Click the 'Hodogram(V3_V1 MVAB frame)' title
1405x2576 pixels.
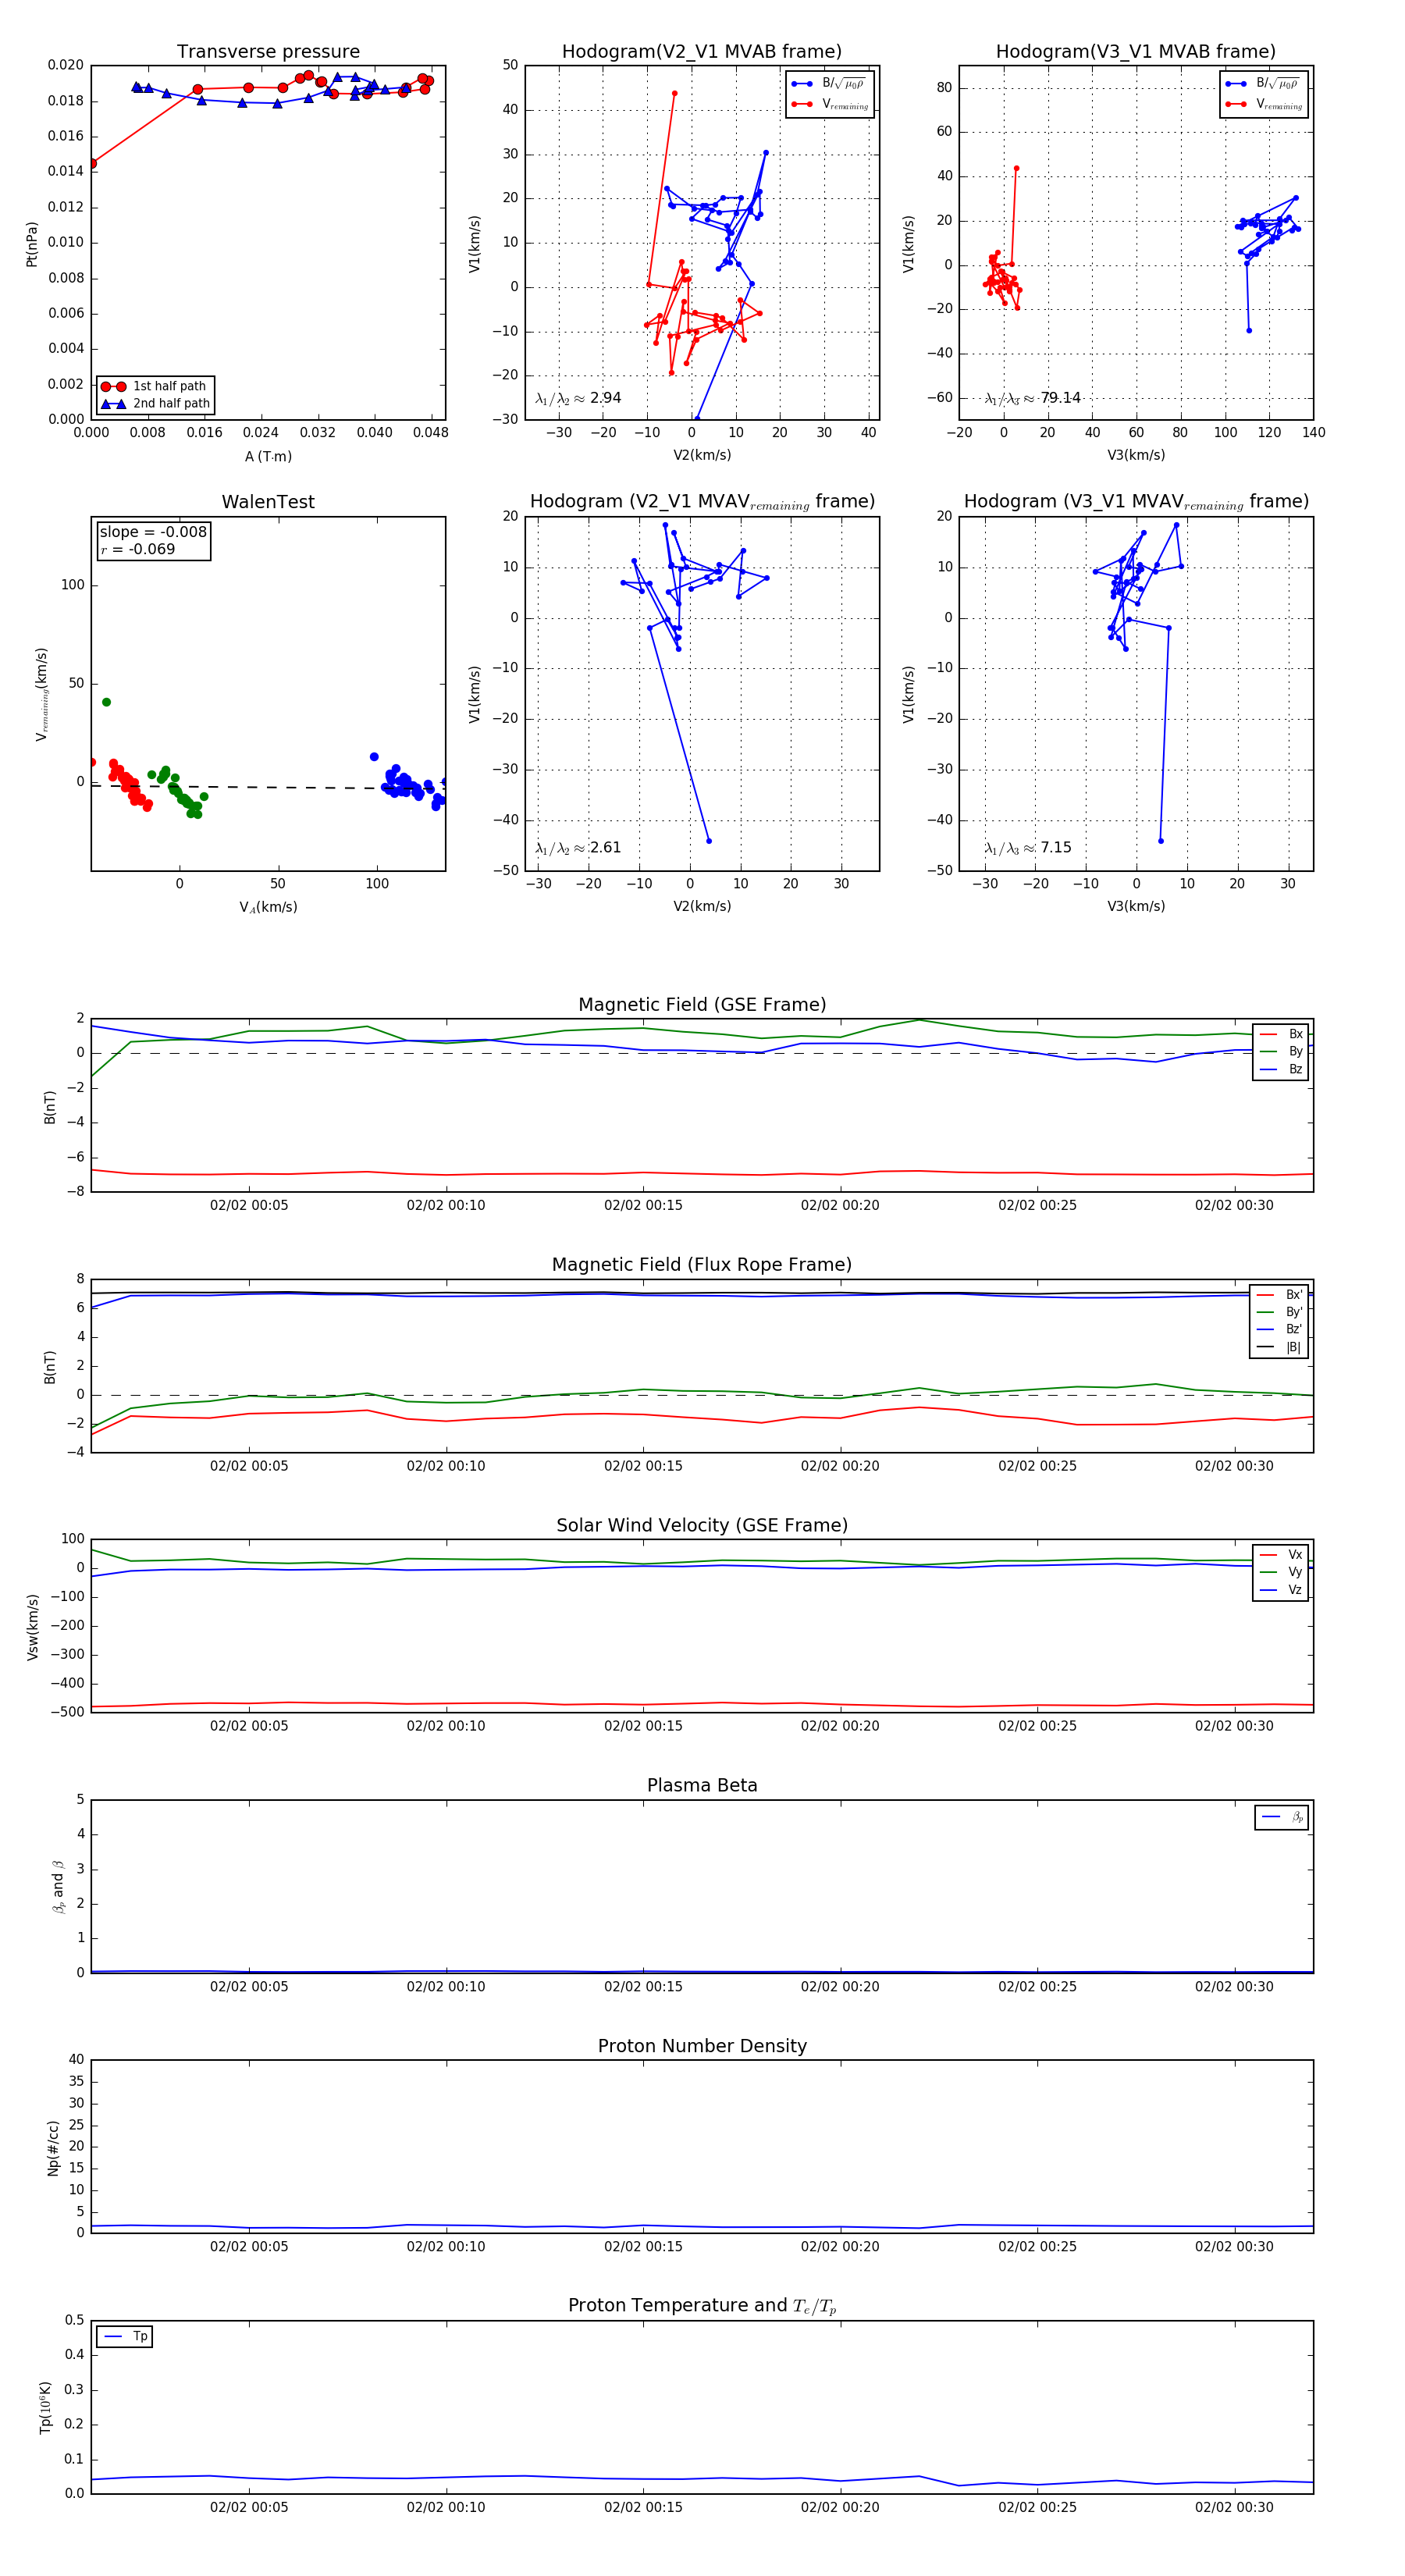pyautogui.click(x=1135, y=52)
